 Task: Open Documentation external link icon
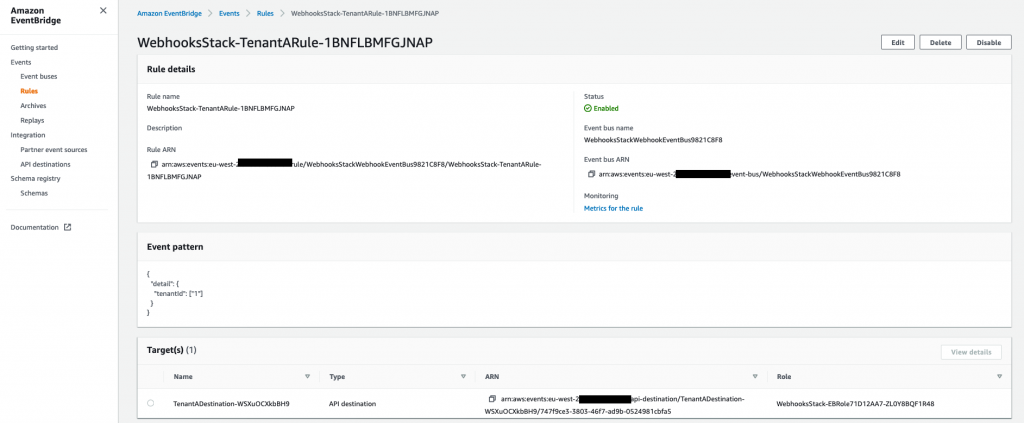click(x=67, y=227)
